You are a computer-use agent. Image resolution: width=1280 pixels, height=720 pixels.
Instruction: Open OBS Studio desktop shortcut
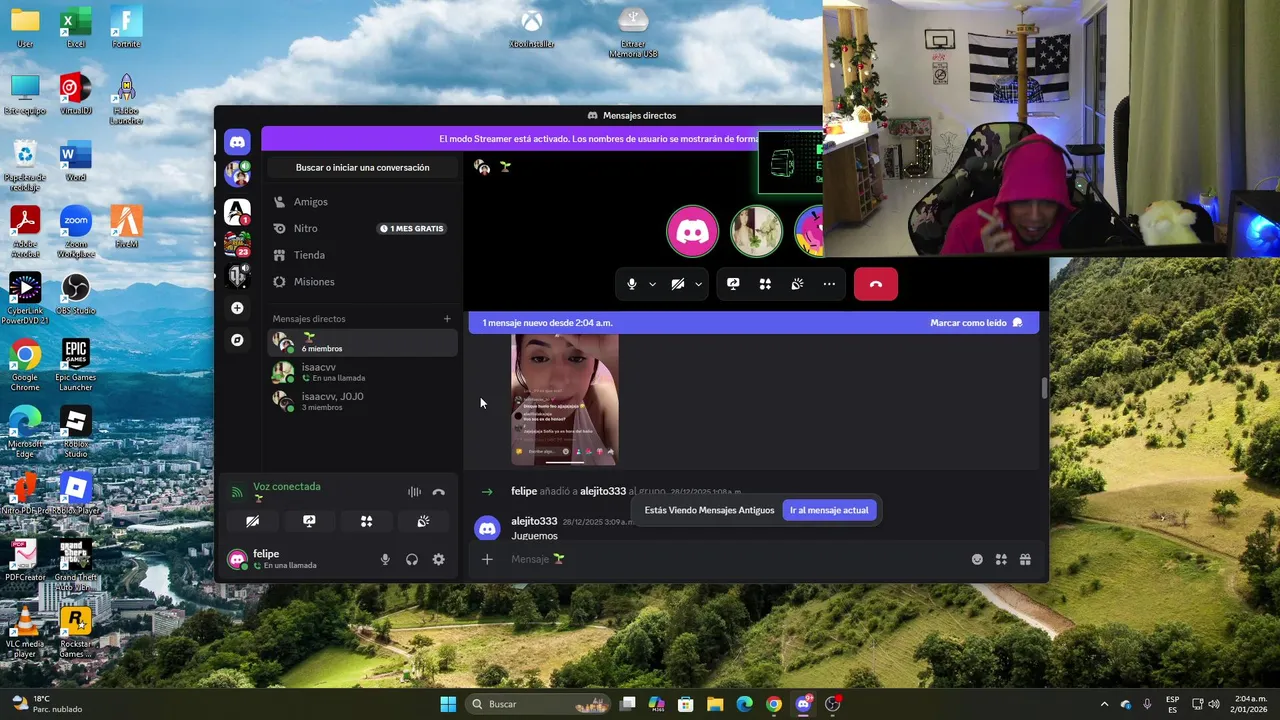[x=76, y=295]
